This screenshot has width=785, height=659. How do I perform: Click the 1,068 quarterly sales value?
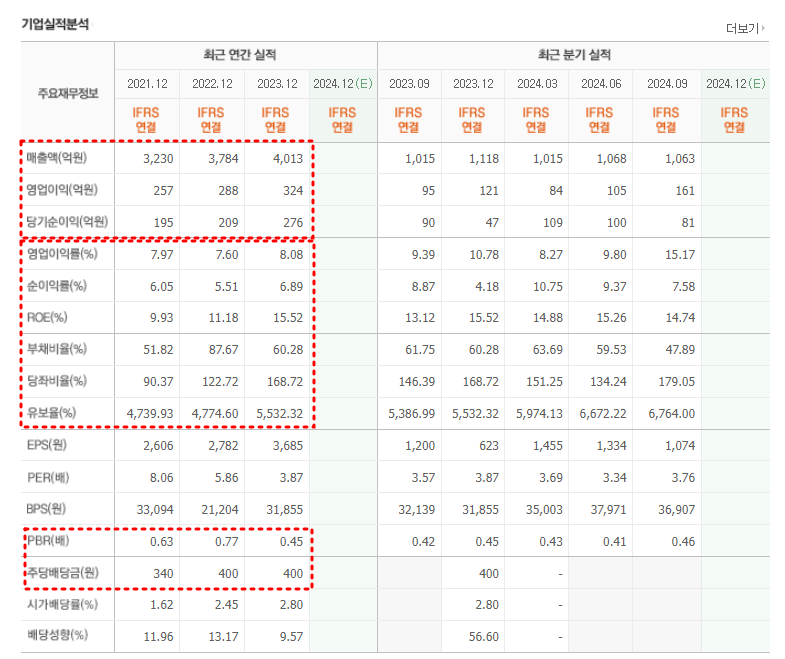[611, 159]
